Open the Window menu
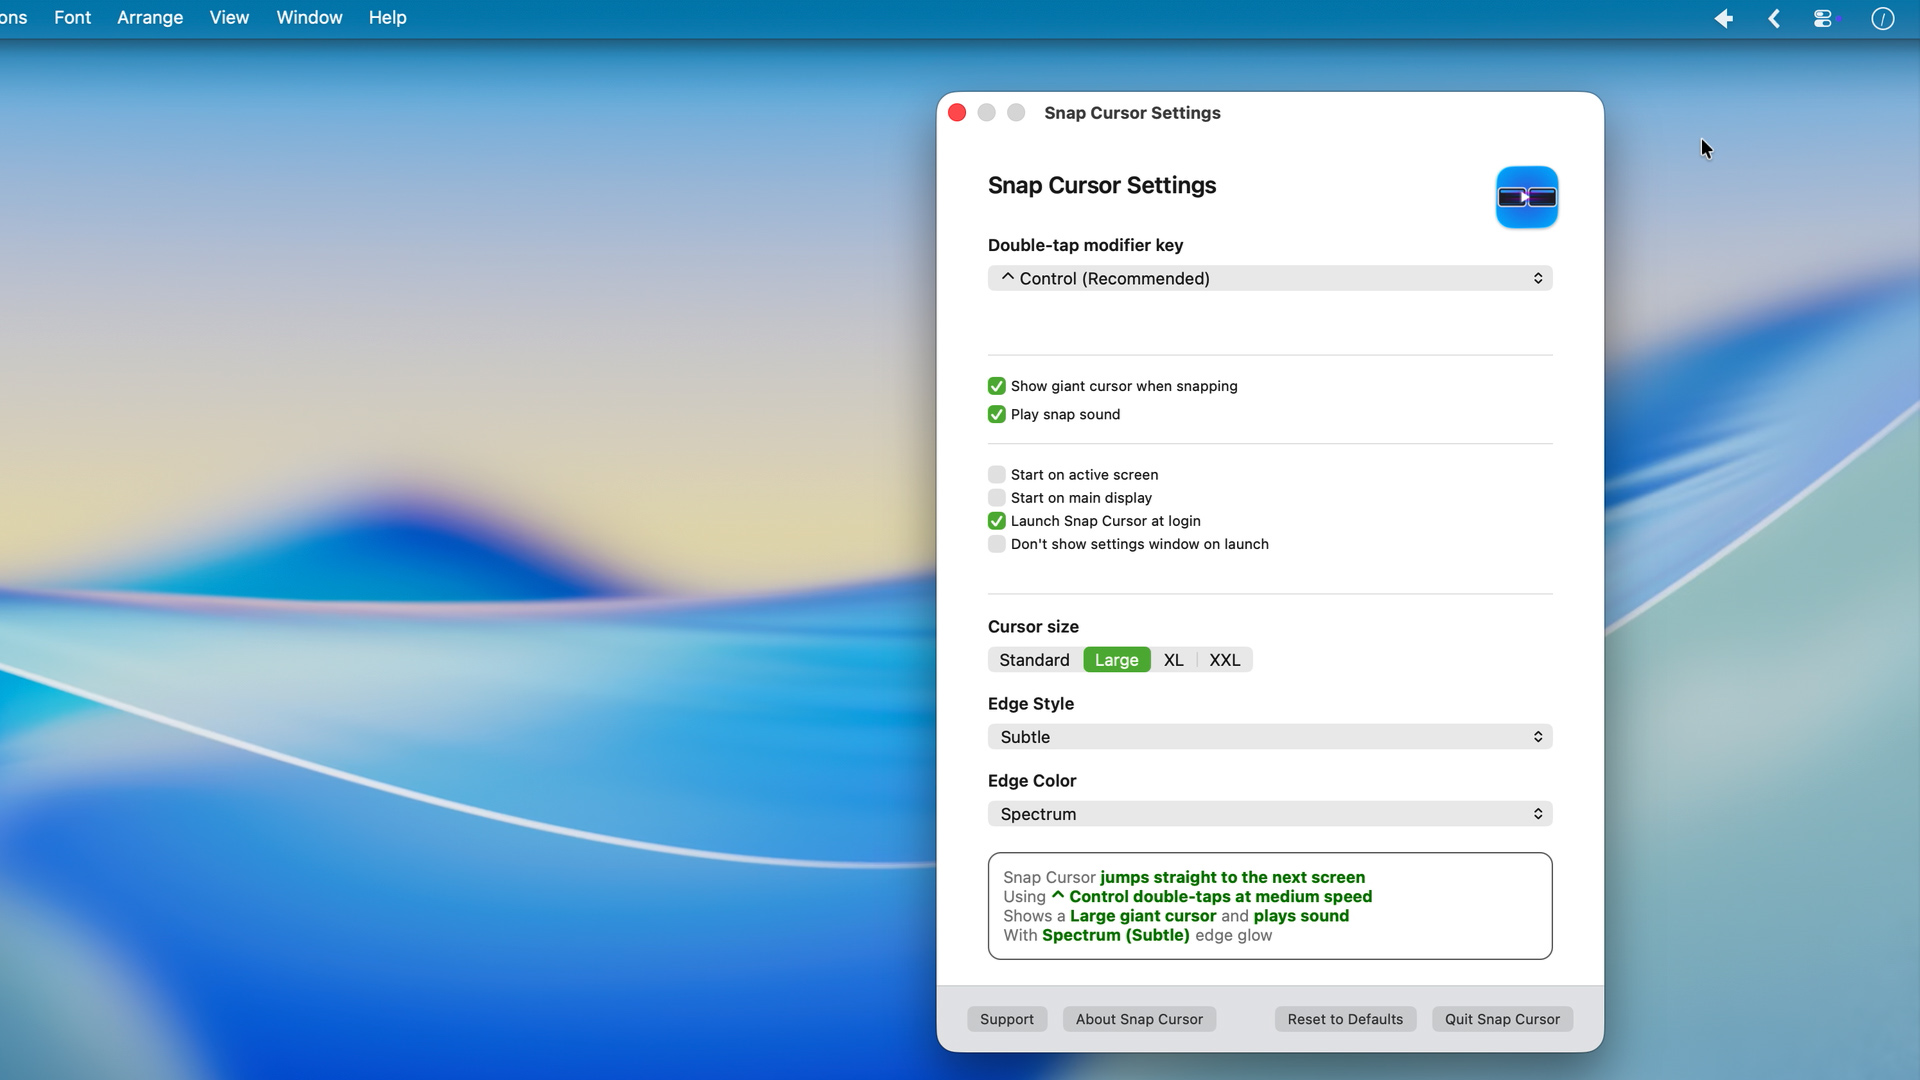This screenshot has width=1920, height=1080. [x=308, y=17]
